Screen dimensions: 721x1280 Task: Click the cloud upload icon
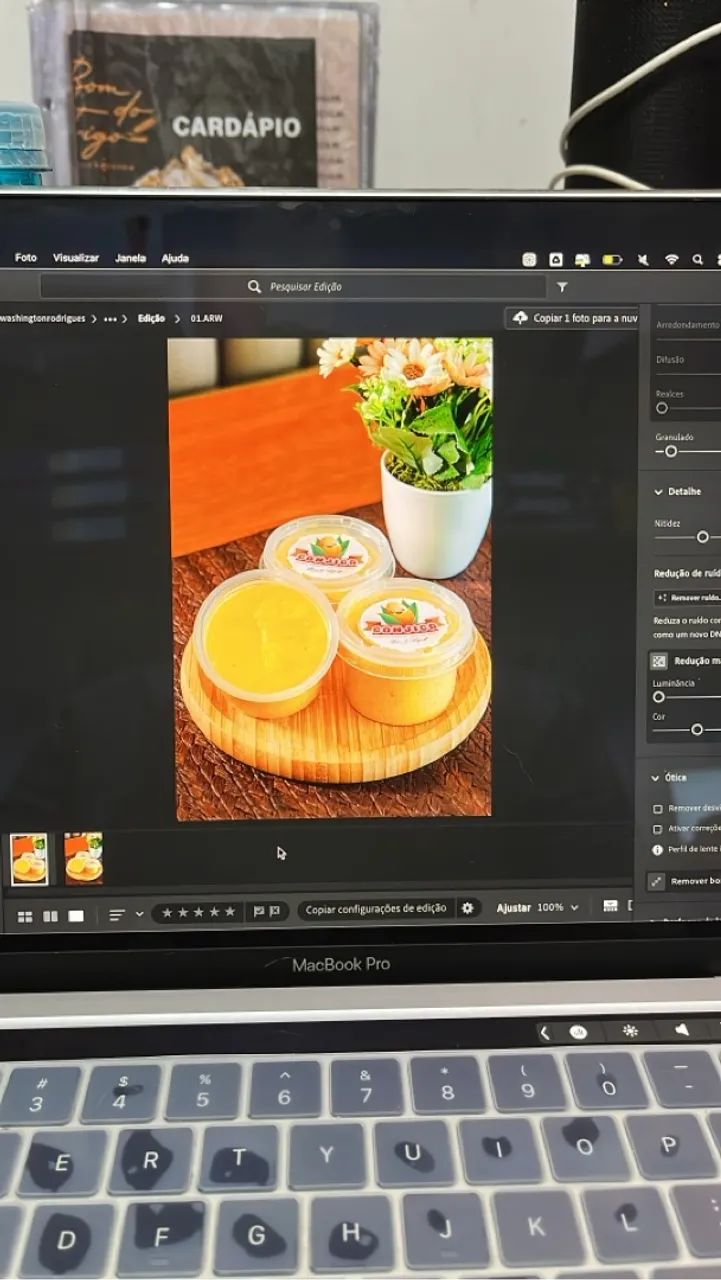(x=520, y=318)
